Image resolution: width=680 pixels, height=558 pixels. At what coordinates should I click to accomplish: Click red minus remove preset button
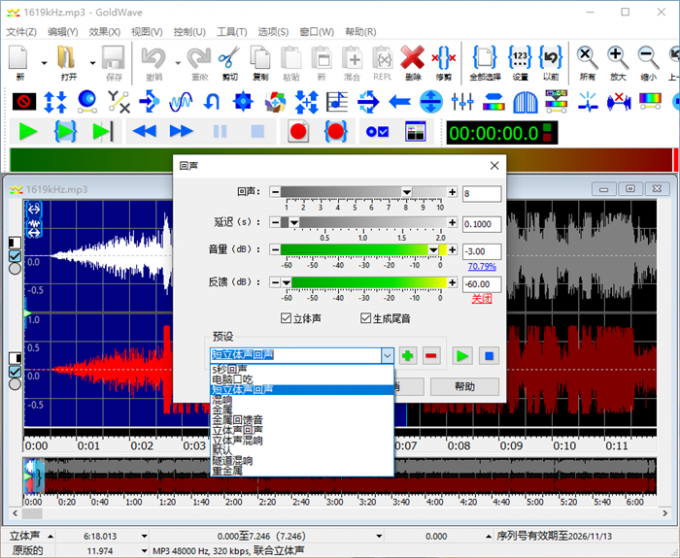point(431,356)
